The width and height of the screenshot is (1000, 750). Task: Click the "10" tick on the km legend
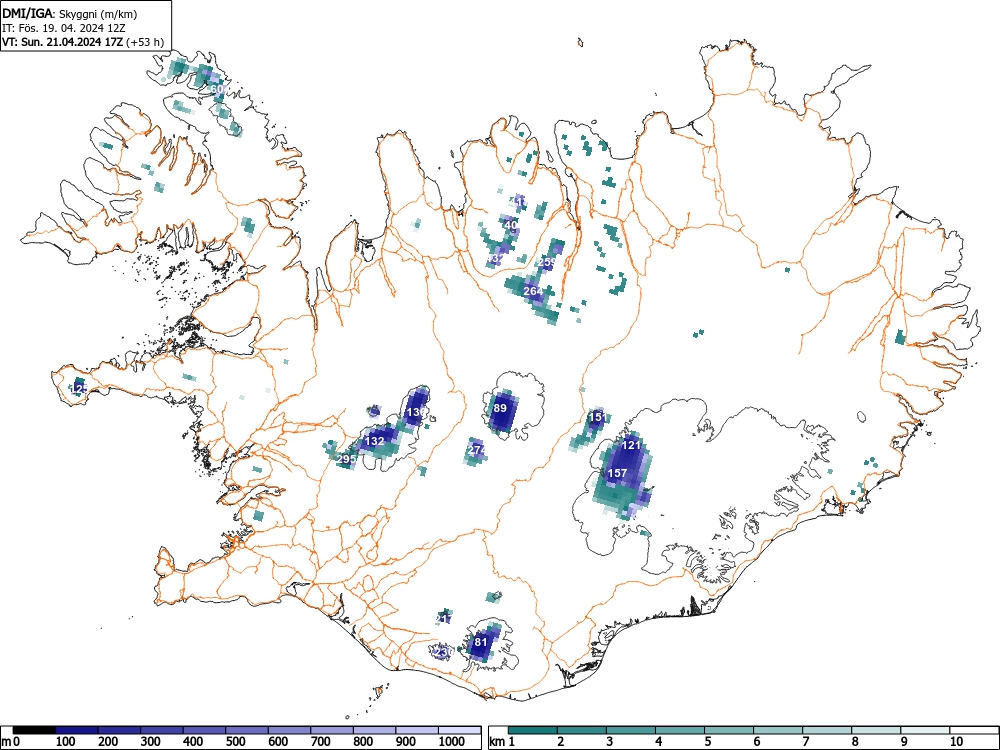click(x=955, y=741)
